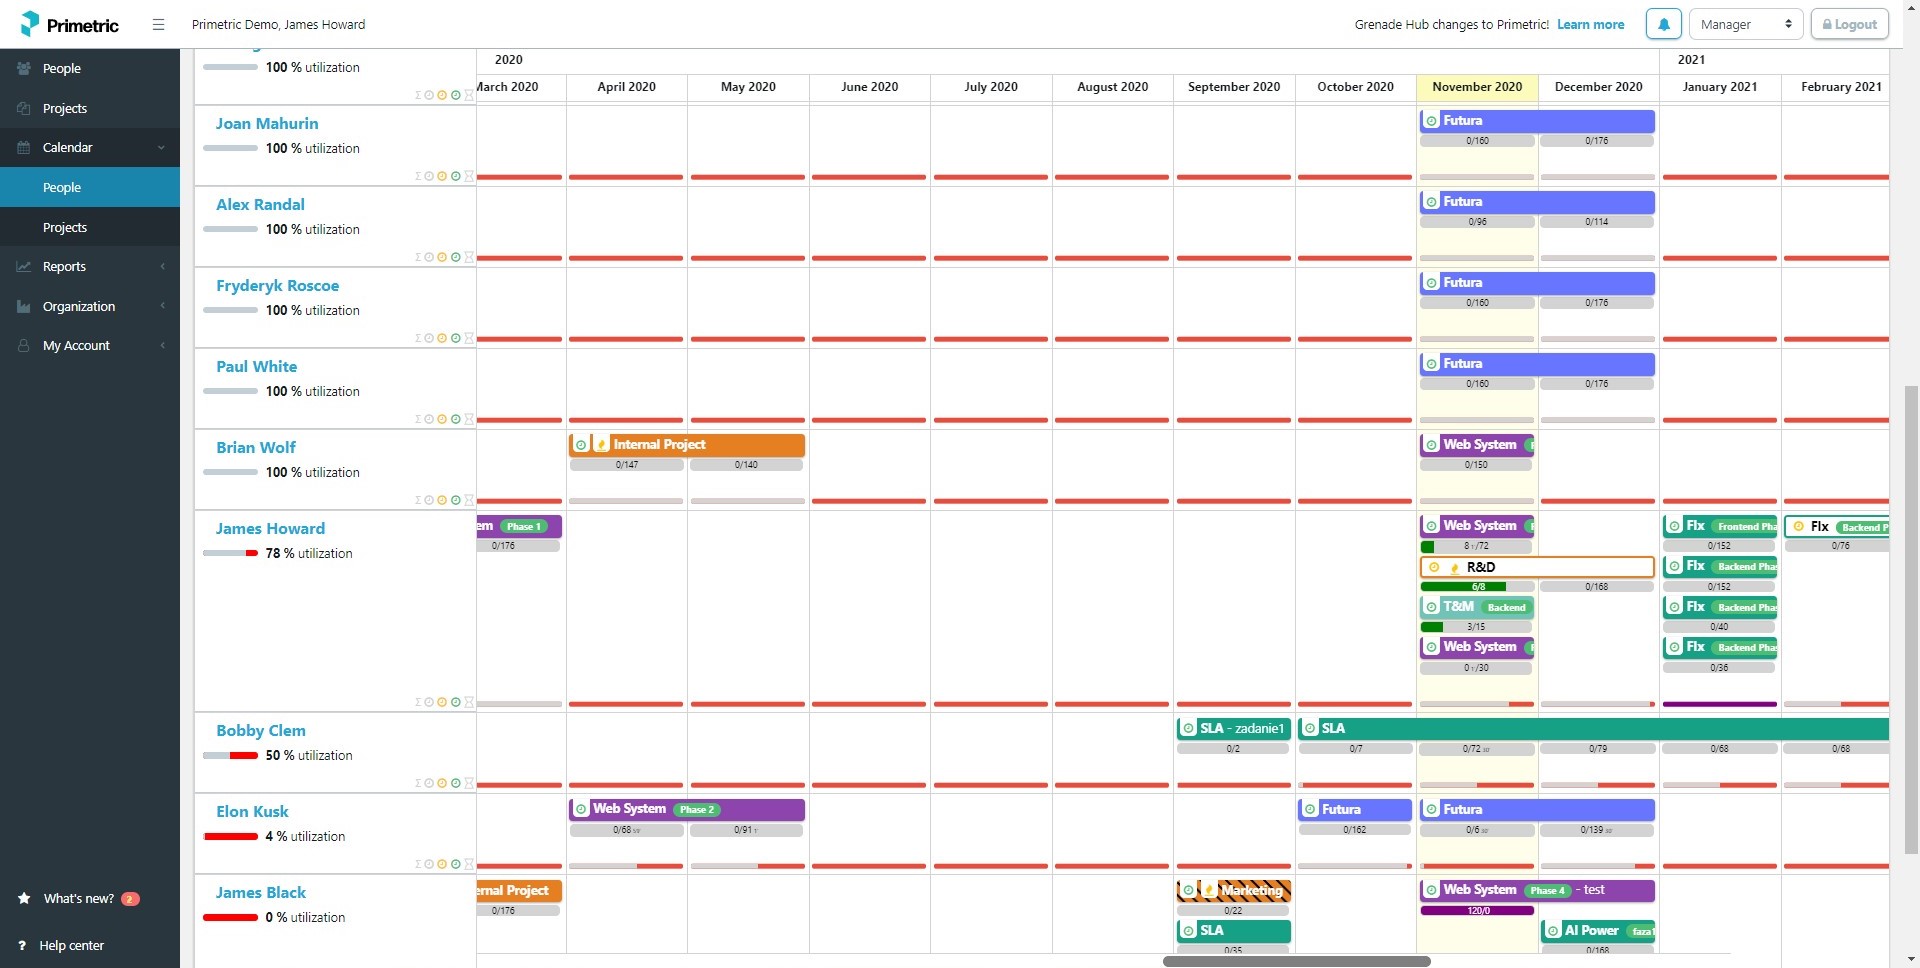Select the Web System Phase 4 - test allocation
Viewport: 1920px width, 968px height.
coord(1537,890)
